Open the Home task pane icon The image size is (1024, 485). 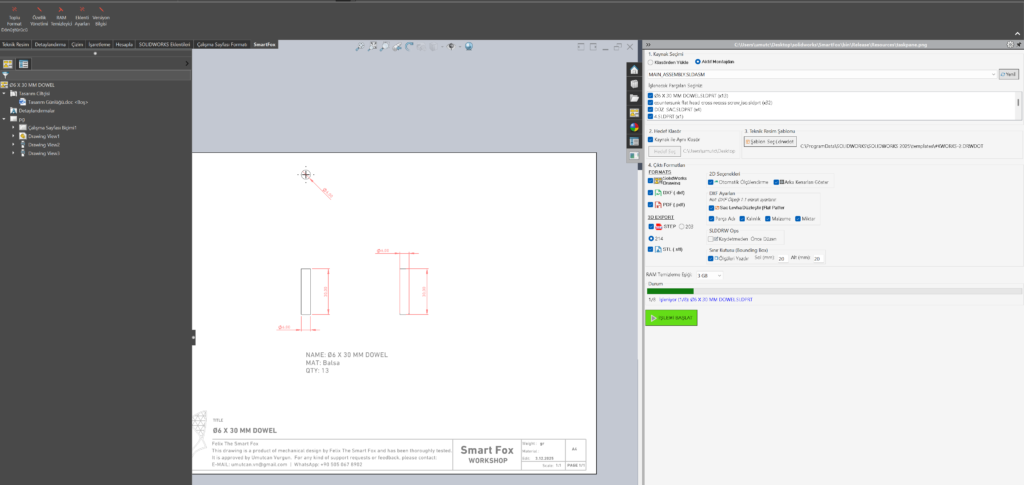633,69
